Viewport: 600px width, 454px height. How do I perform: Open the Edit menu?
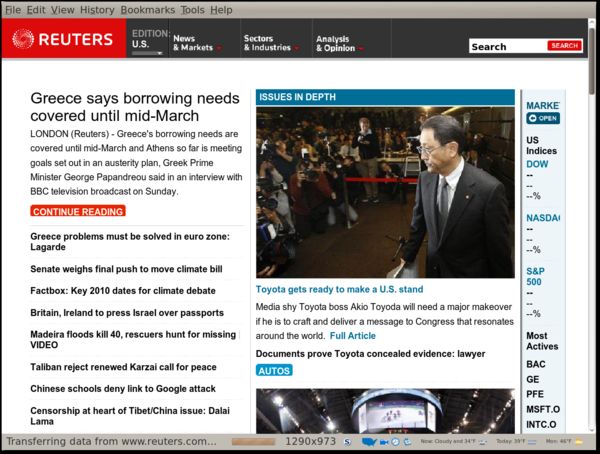click(x=36, y=10)
